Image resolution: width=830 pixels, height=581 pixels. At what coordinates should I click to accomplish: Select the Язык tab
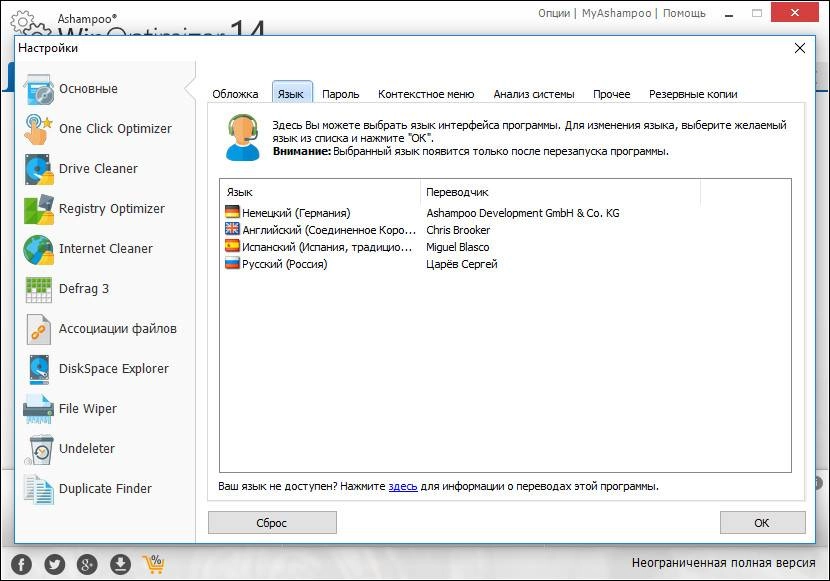point(292,94)
